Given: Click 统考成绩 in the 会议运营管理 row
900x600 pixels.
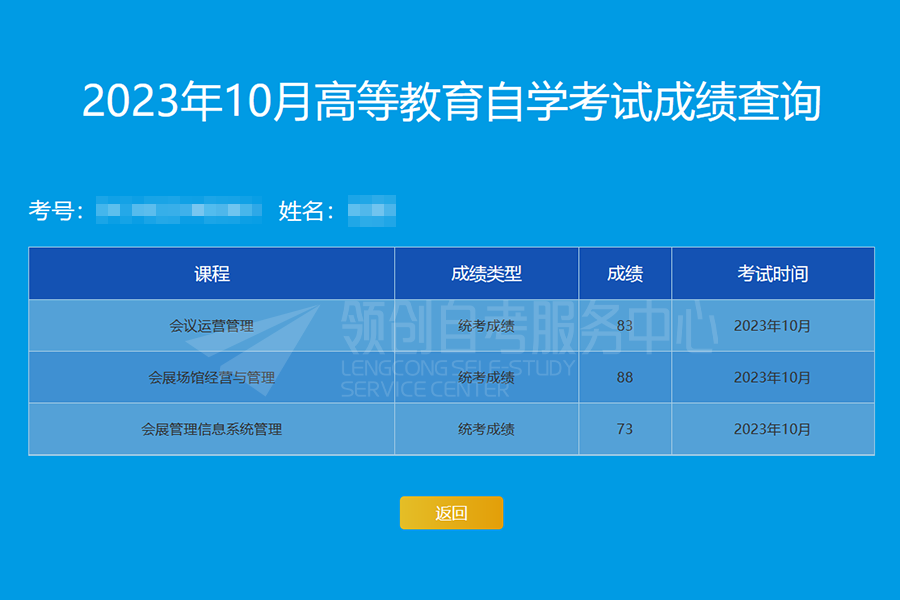Looking at the screenshot, I should [486, 326].
